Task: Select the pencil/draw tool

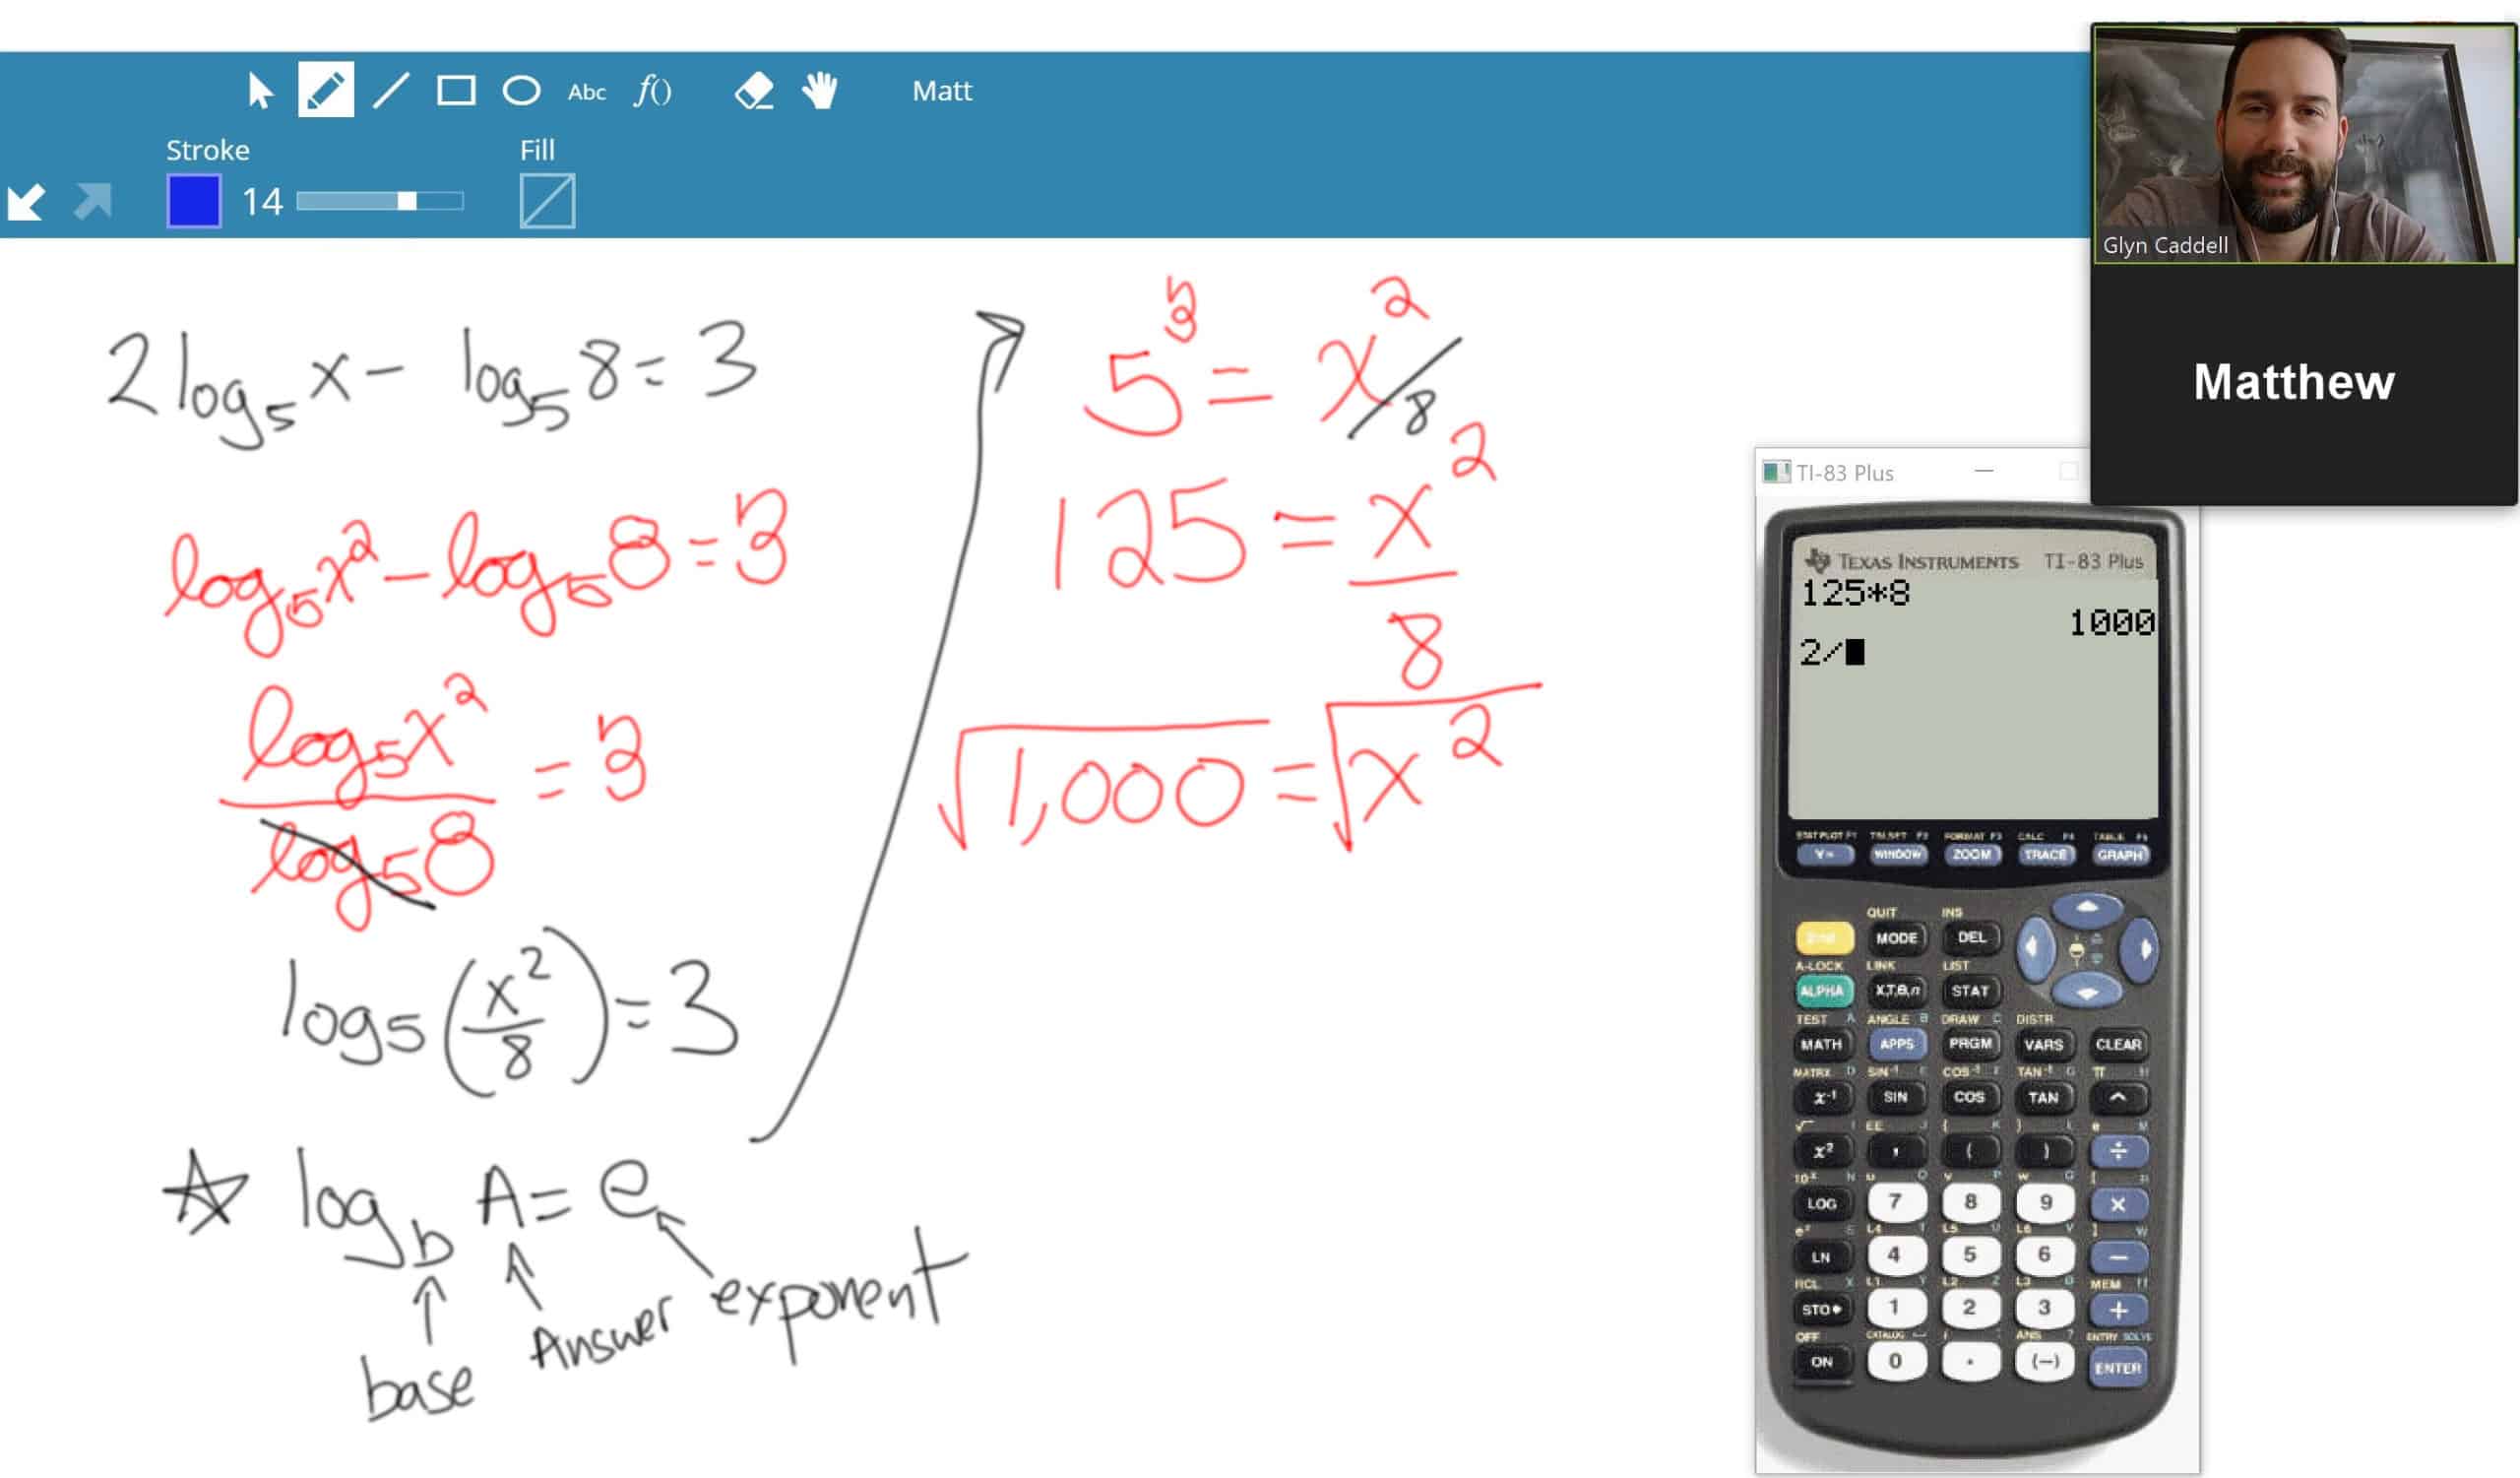Action: point(325,90)
